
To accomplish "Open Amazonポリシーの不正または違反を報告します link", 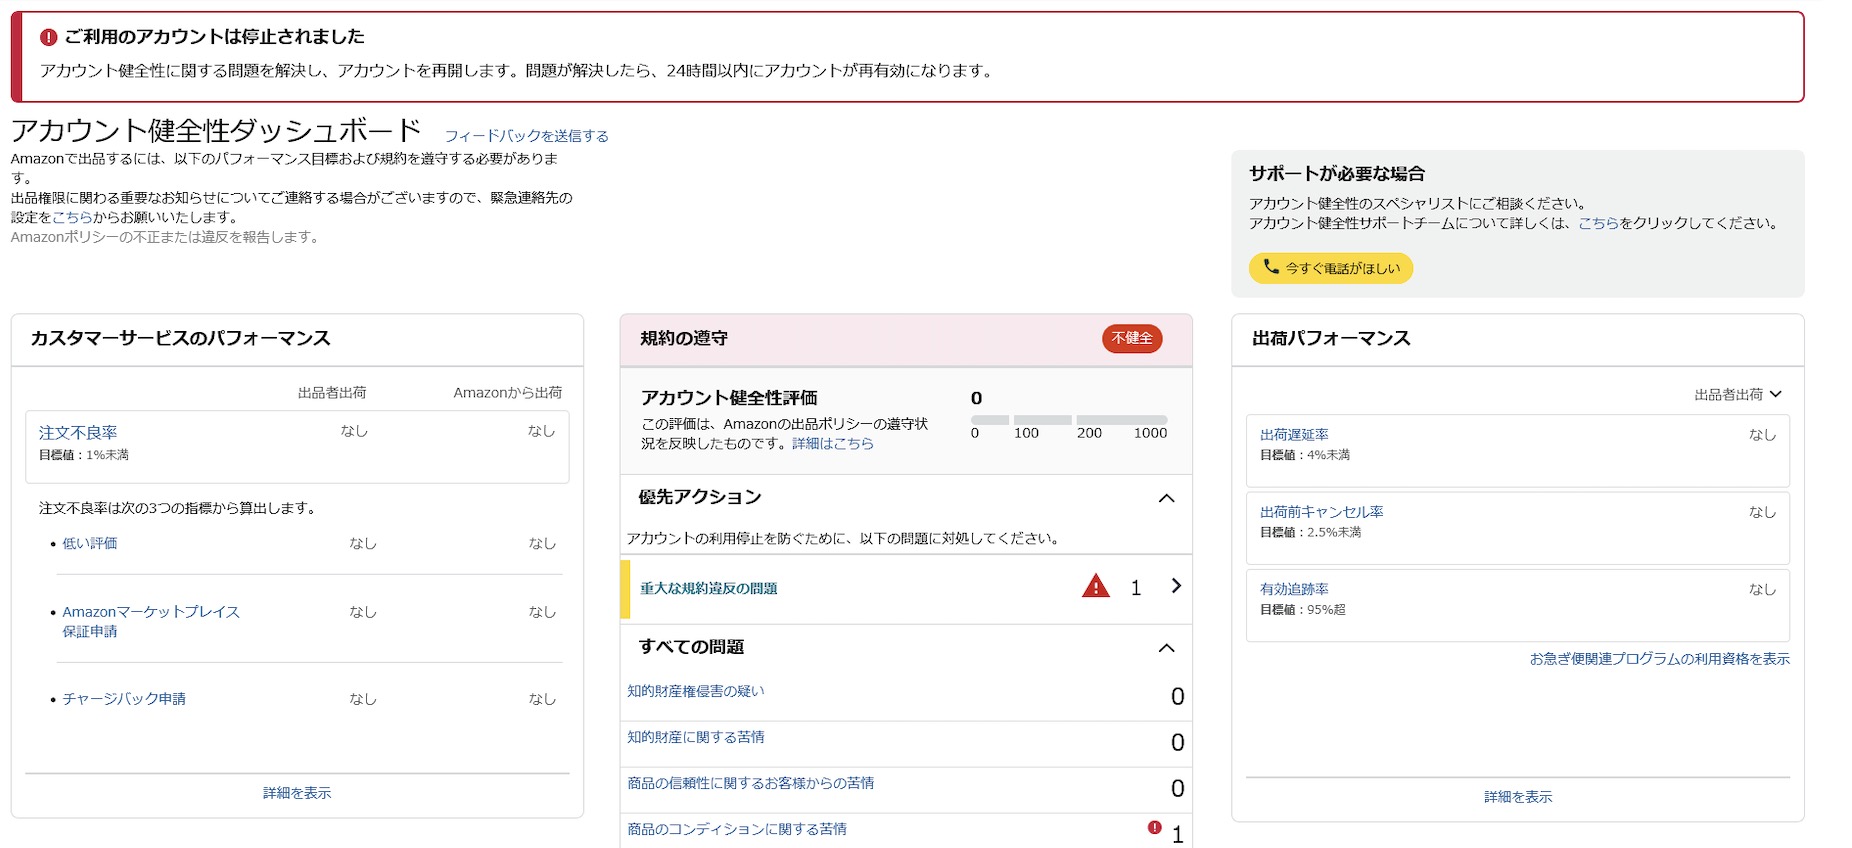I will click(166, 237).
